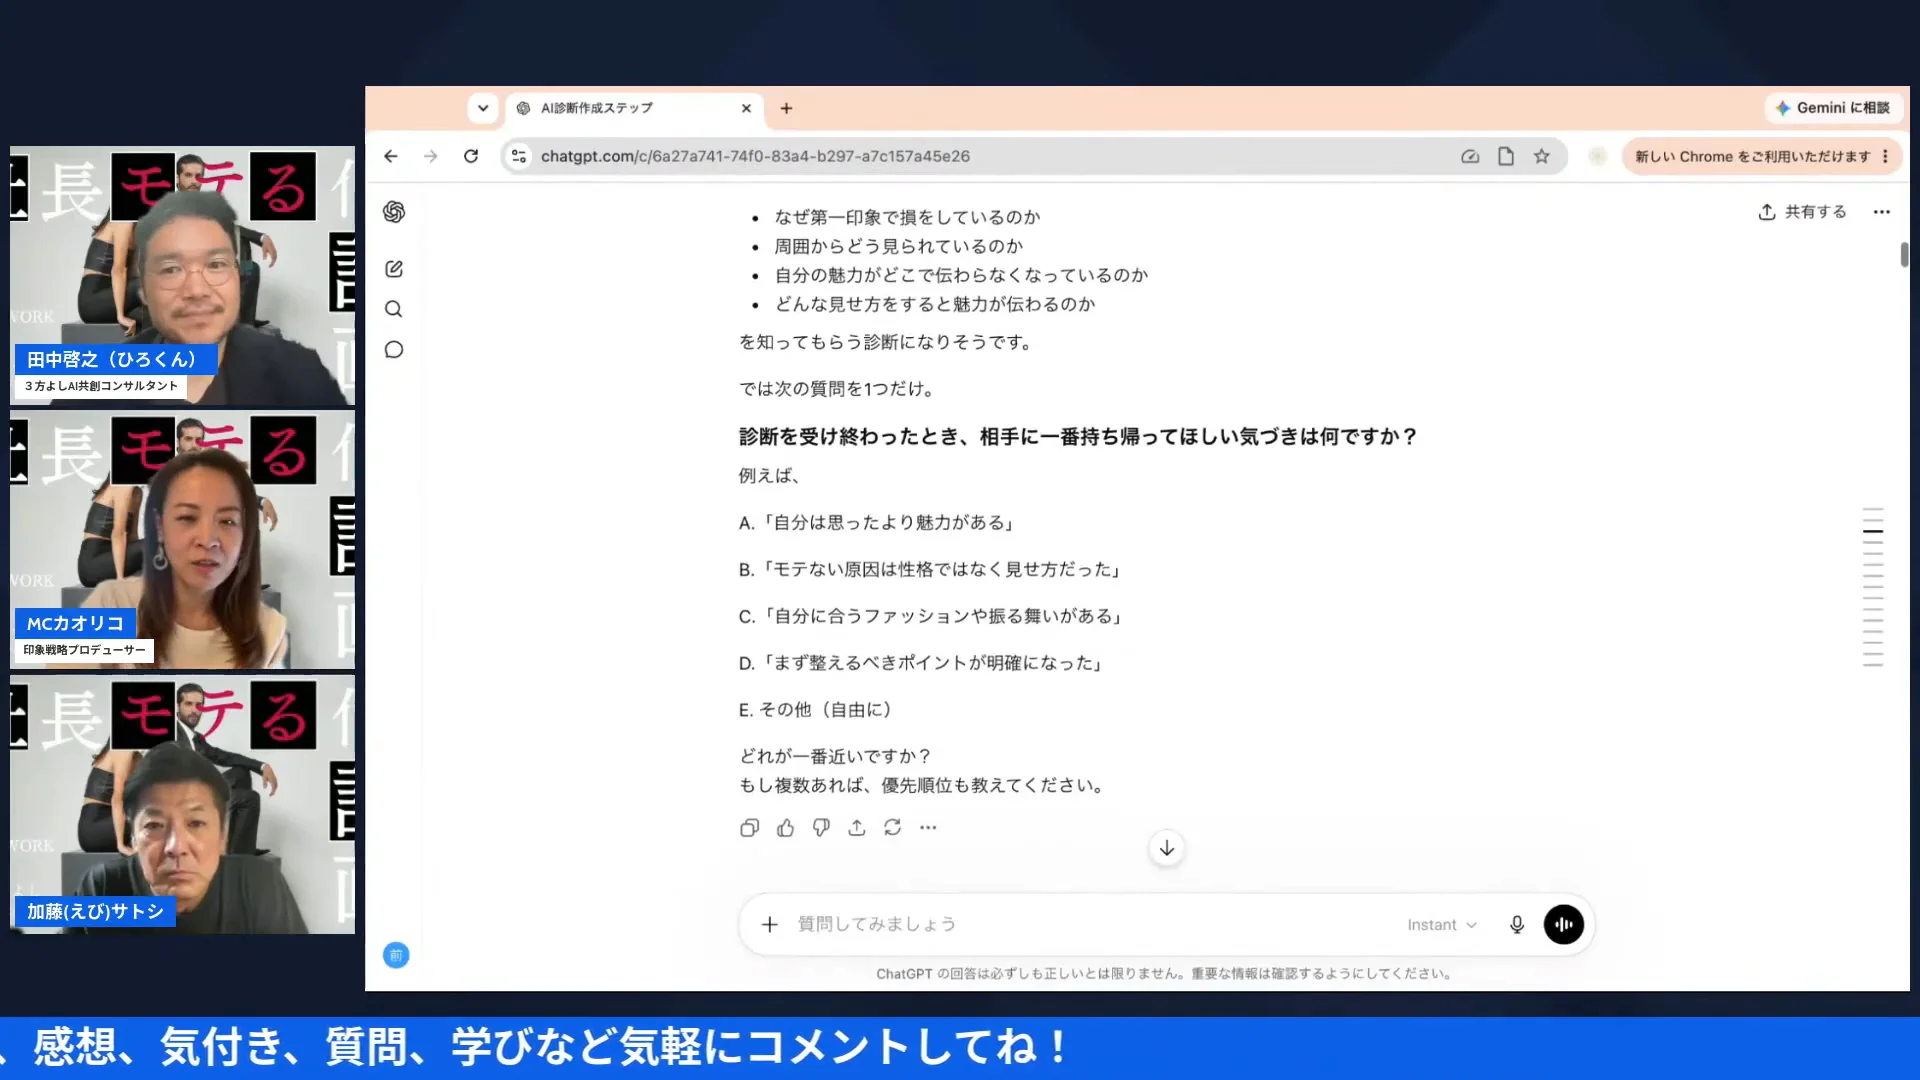Copy the ChatGPT response
Image resolution: width=1920 pixels, height=1080 pixels.
(x=749, y=828)
